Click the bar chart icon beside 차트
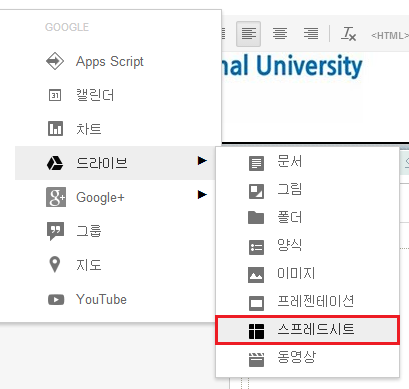This screenshot has height=389, width=409. (x=55, y=129)
